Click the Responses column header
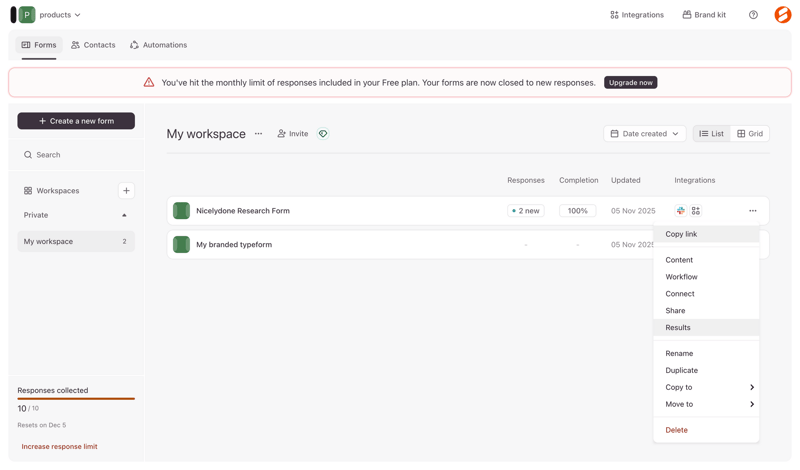800x470 pixels. pos(526,180)
